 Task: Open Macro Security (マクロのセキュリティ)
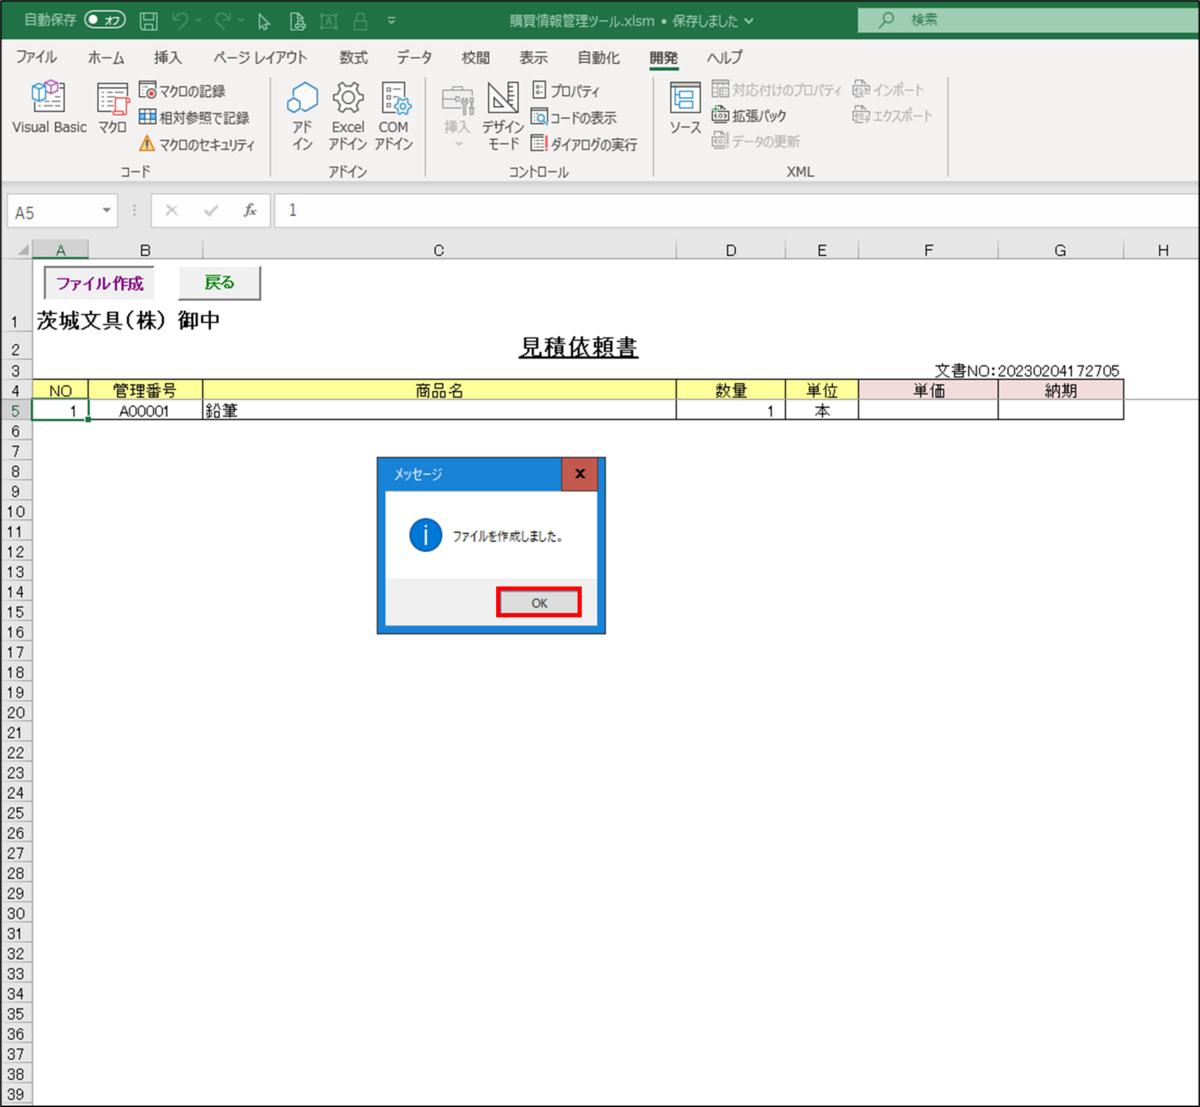(197, 144)
